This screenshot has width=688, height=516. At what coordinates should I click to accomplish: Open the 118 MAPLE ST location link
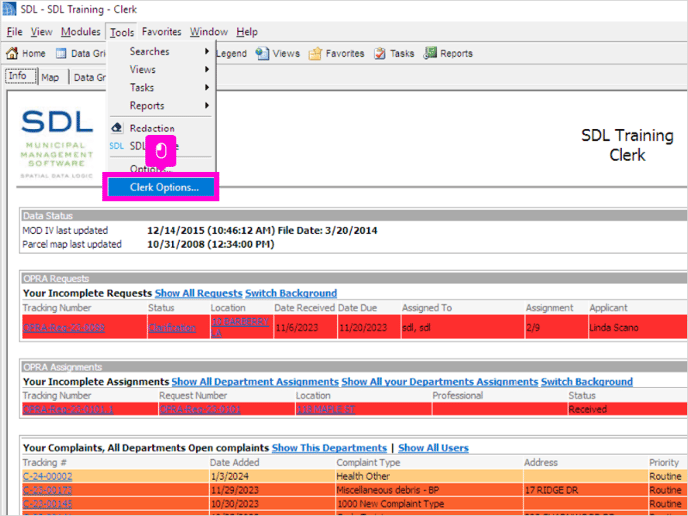(x=326, y=409)
